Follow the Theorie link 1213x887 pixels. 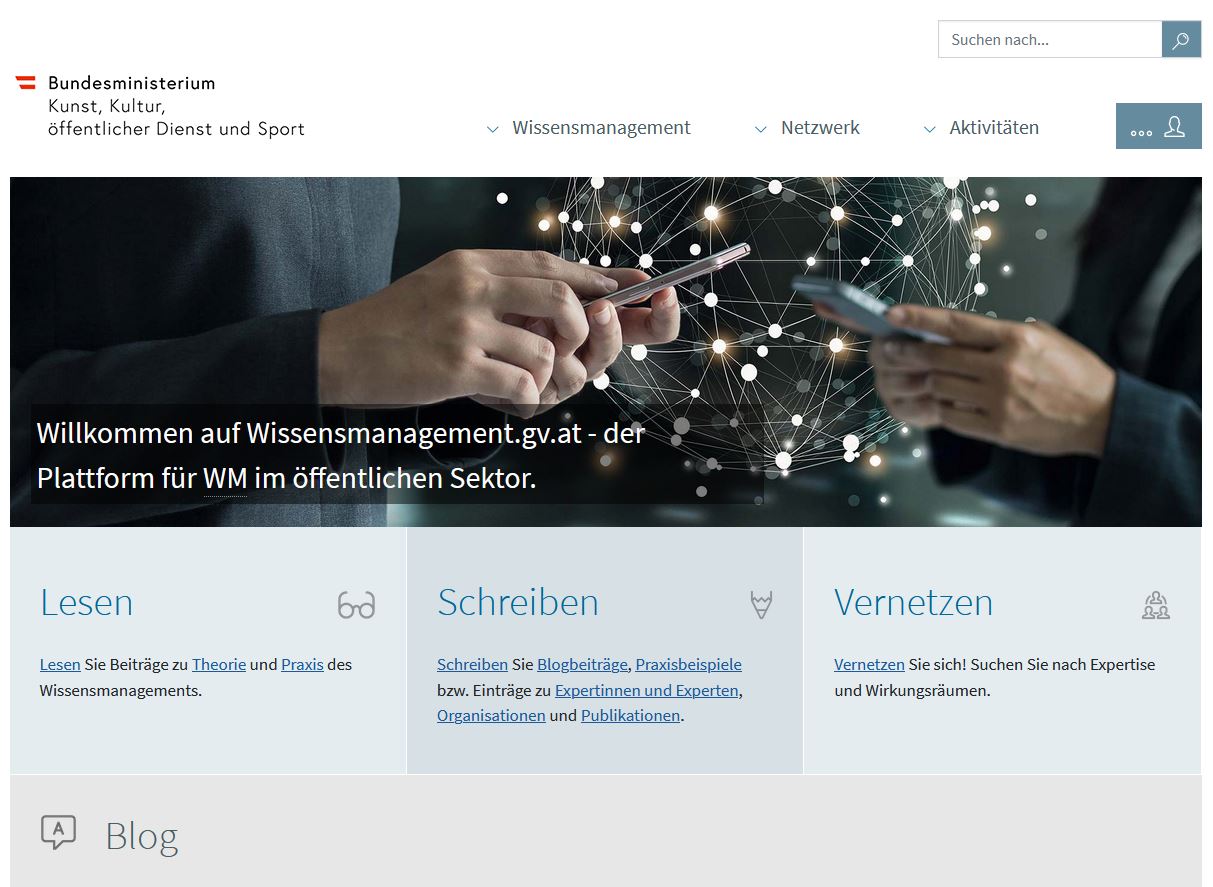coord(219,664)
